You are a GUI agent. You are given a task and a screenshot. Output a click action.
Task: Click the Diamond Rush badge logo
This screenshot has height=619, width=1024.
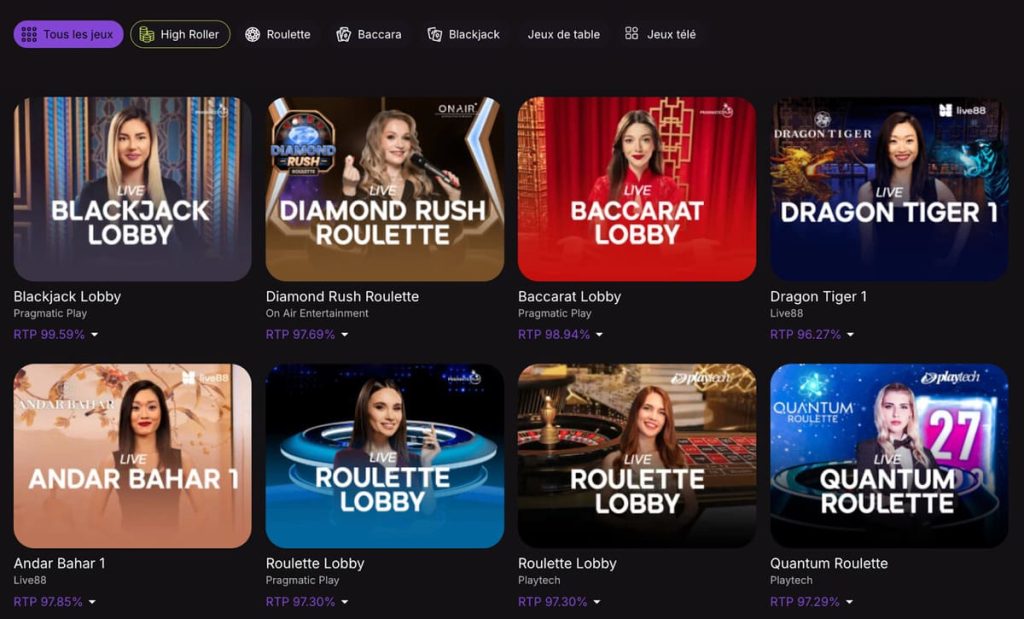point(303,142)
